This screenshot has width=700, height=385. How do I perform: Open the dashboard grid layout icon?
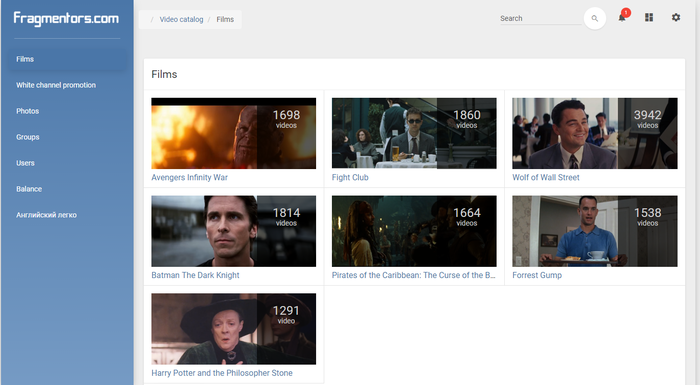(649, 17)
